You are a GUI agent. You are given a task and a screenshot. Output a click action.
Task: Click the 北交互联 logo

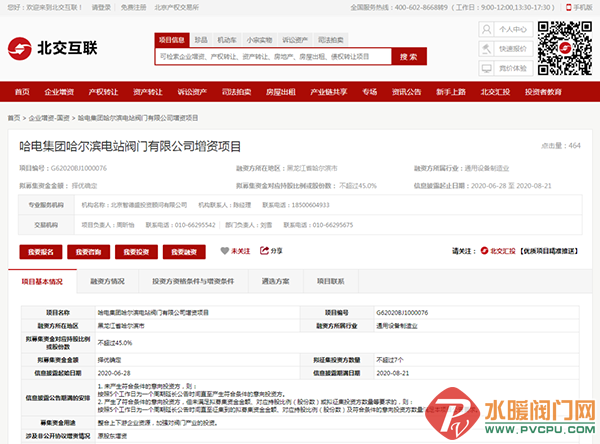tap(52, 49)
